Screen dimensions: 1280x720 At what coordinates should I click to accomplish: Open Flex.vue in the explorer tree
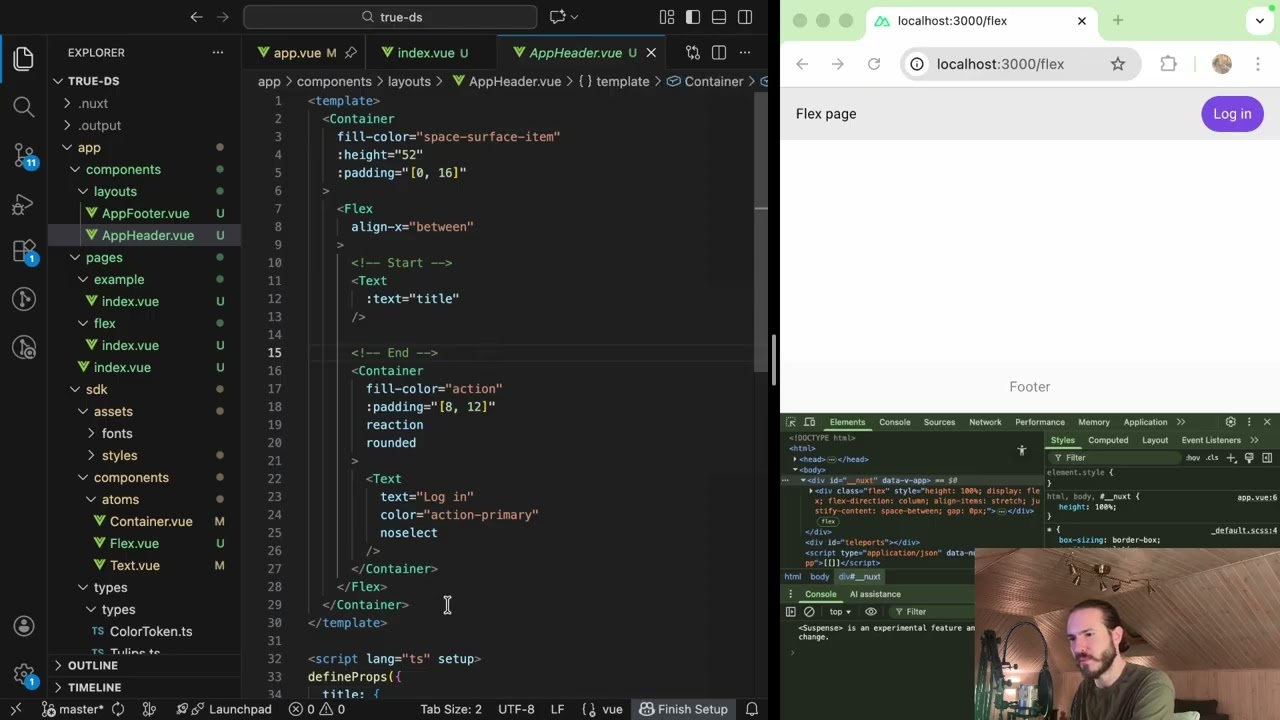pos(134,543)
